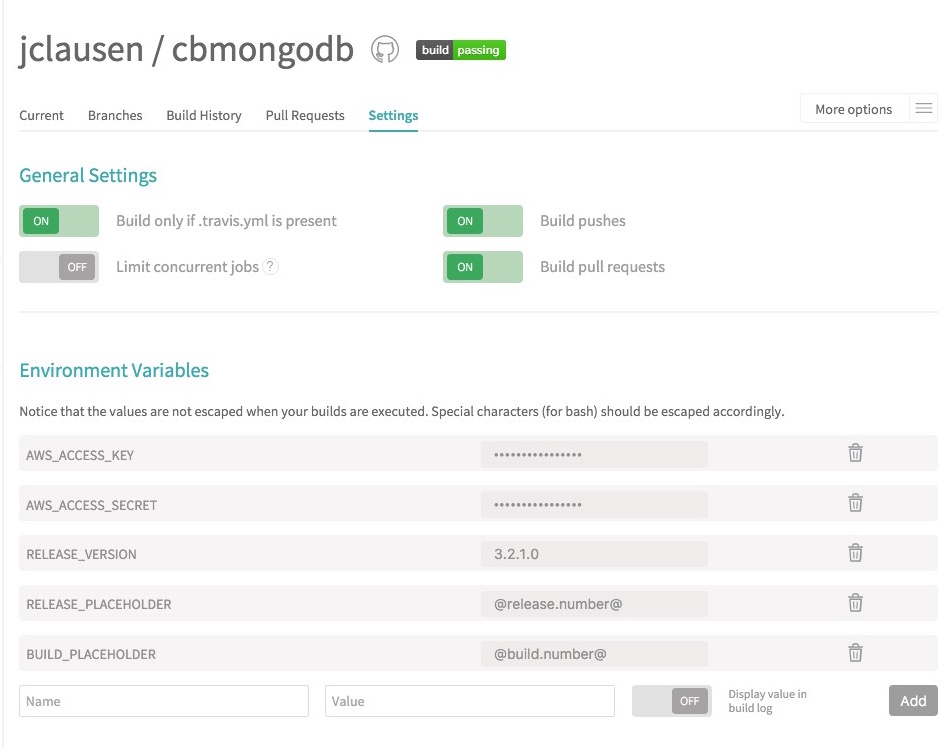Delete the RELEASE_PLACEHOLDER variable

tap(855, 603)
